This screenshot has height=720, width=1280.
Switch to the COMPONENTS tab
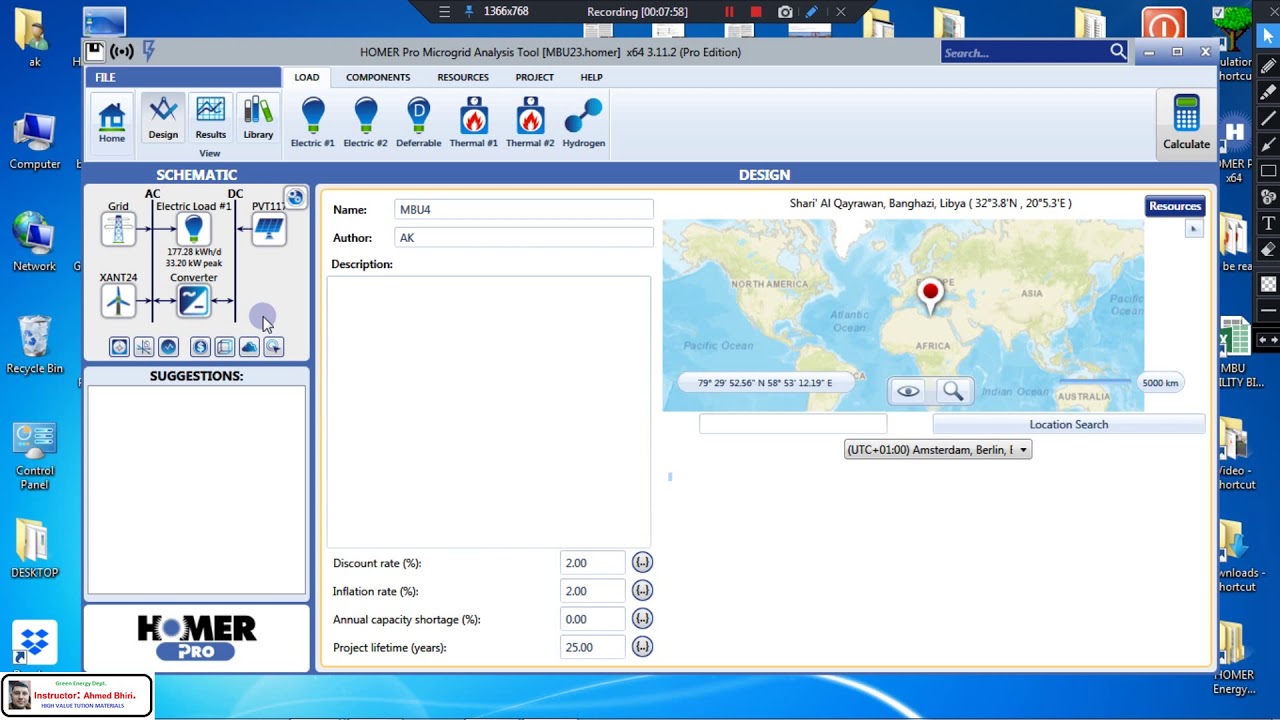point(378,77)
